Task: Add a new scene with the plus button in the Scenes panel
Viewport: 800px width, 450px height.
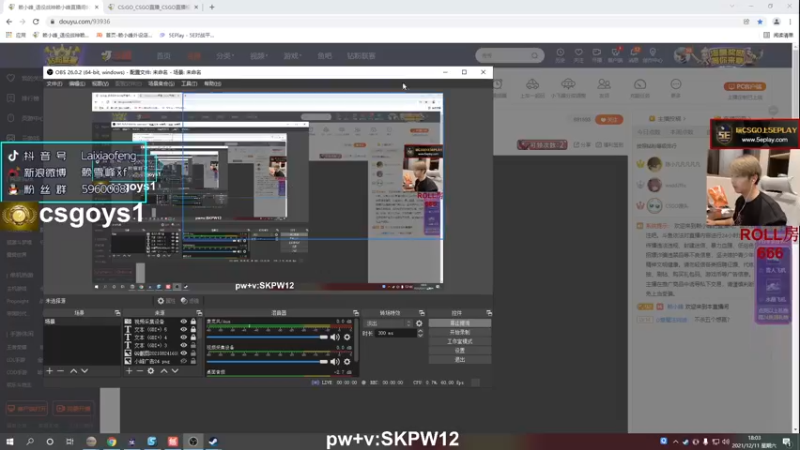Action: (49, 371)
